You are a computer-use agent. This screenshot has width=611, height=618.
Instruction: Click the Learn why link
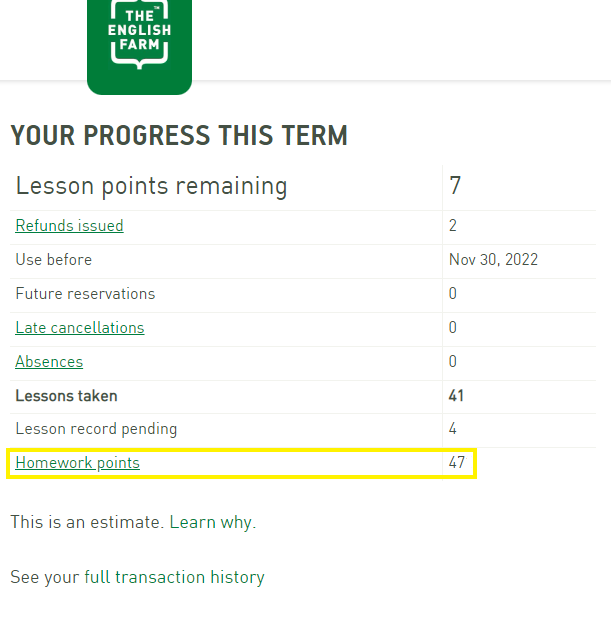point(212,522)
